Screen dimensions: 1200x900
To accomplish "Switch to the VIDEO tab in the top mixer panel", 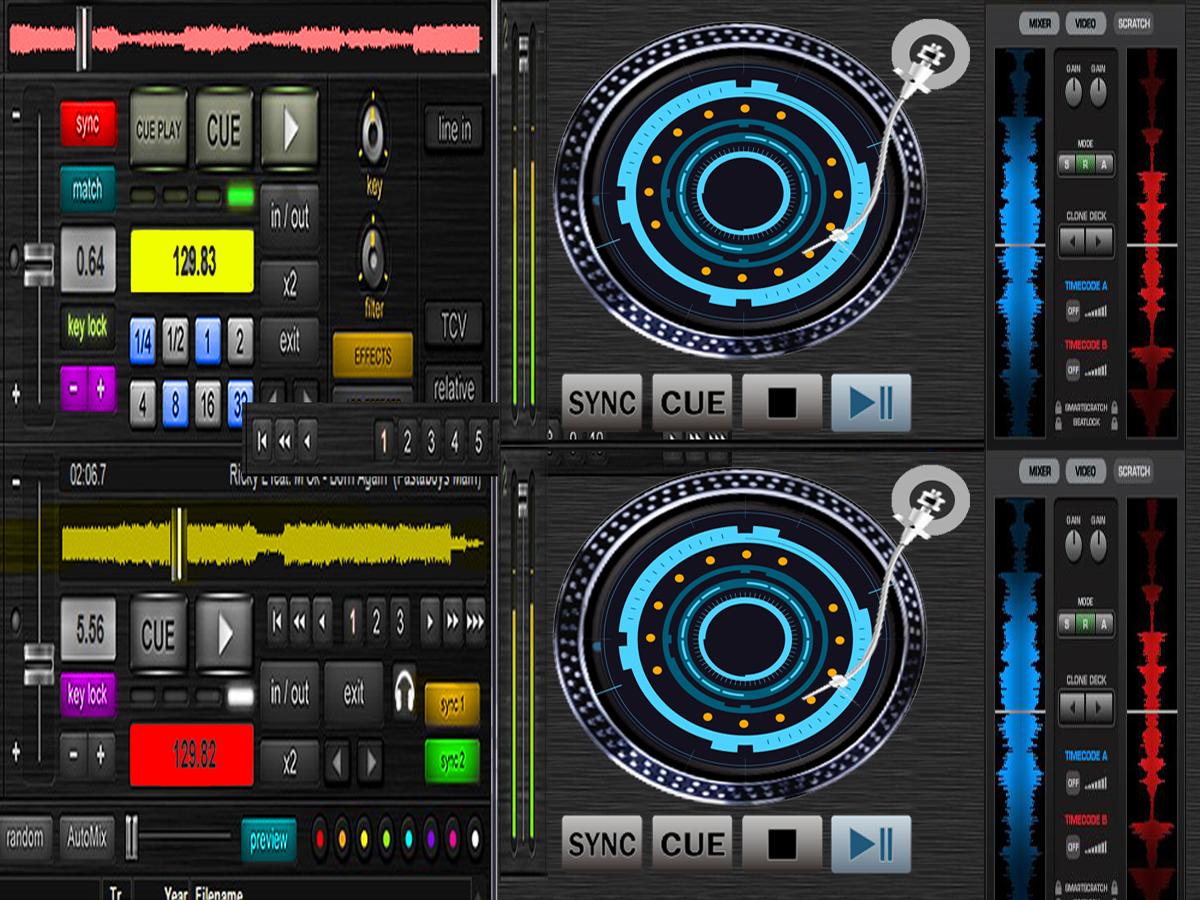I will (x=1085, y=23).
